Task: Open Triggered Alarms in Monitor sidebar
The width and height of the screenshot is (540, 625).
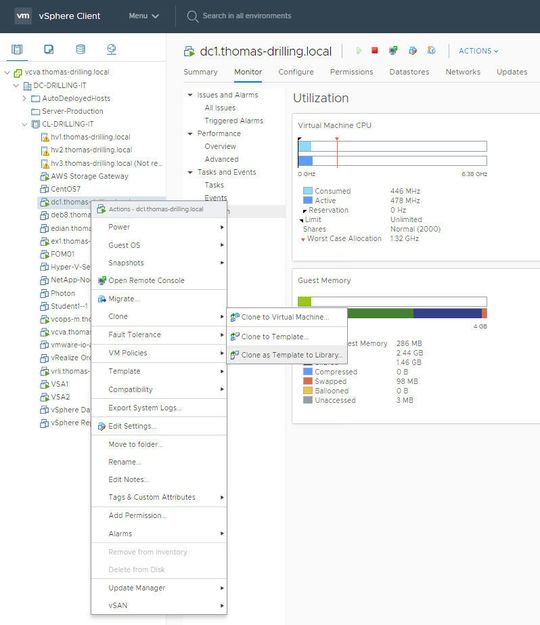Action: coord(234,121)
